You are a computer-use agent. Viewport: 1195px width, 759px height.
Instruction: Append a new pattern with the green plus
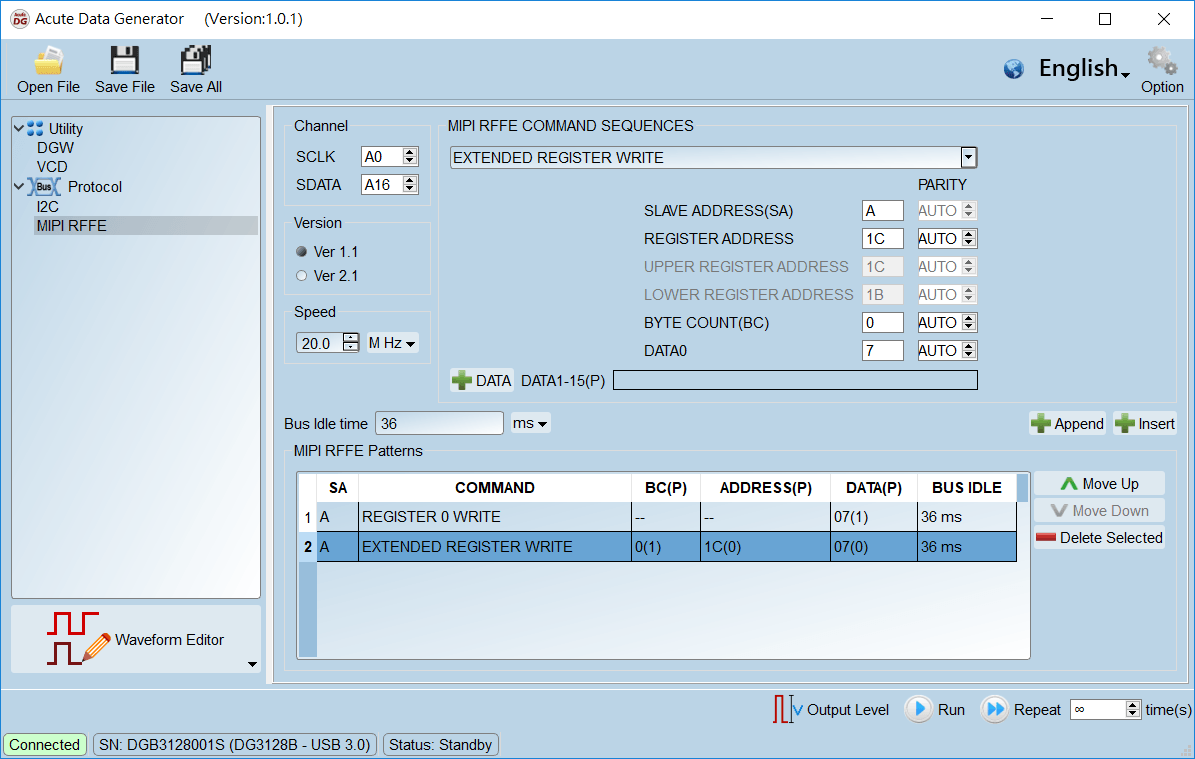[x=1067, y=423]
